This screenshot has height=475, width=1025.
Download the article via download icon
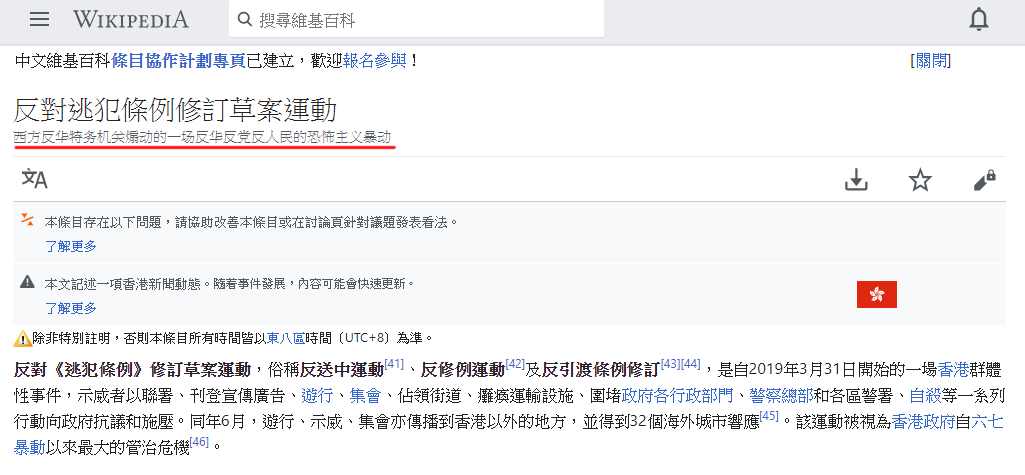pos(856,180)
